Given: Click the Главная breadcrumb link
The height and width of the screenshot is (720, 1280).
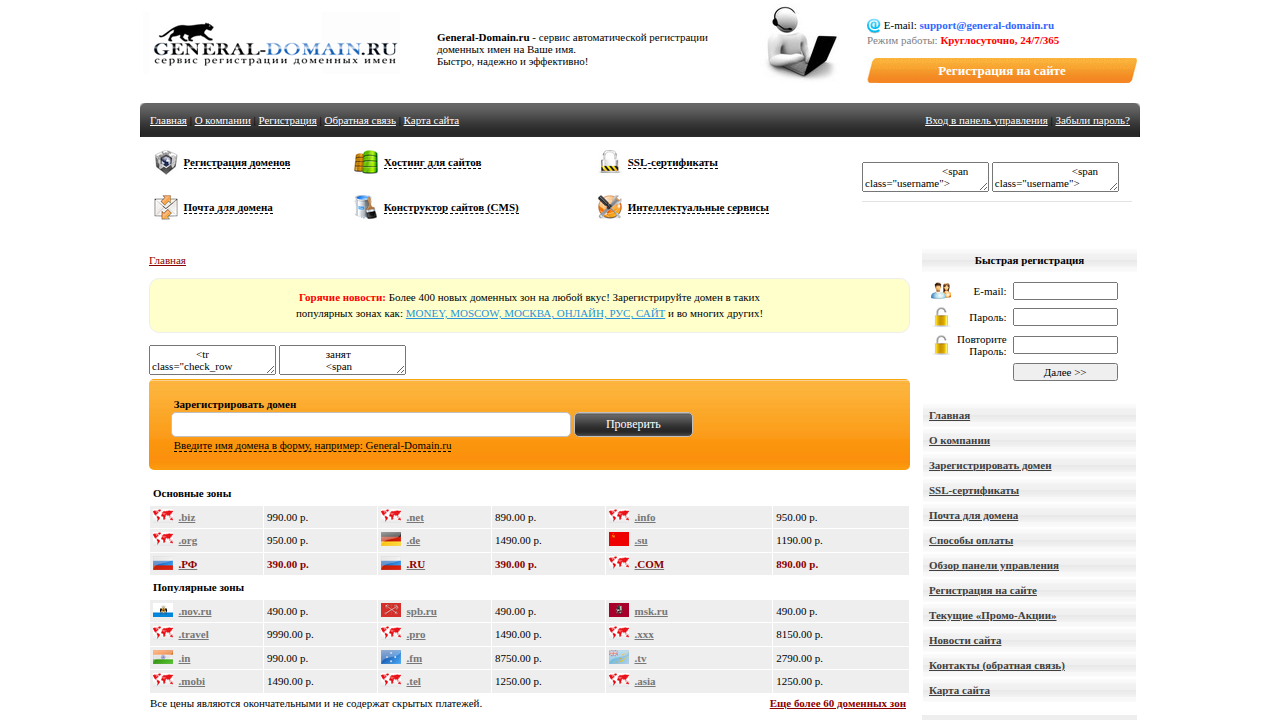Looking at the screenshot, I should pyautogui.click(x=167, y=260).
